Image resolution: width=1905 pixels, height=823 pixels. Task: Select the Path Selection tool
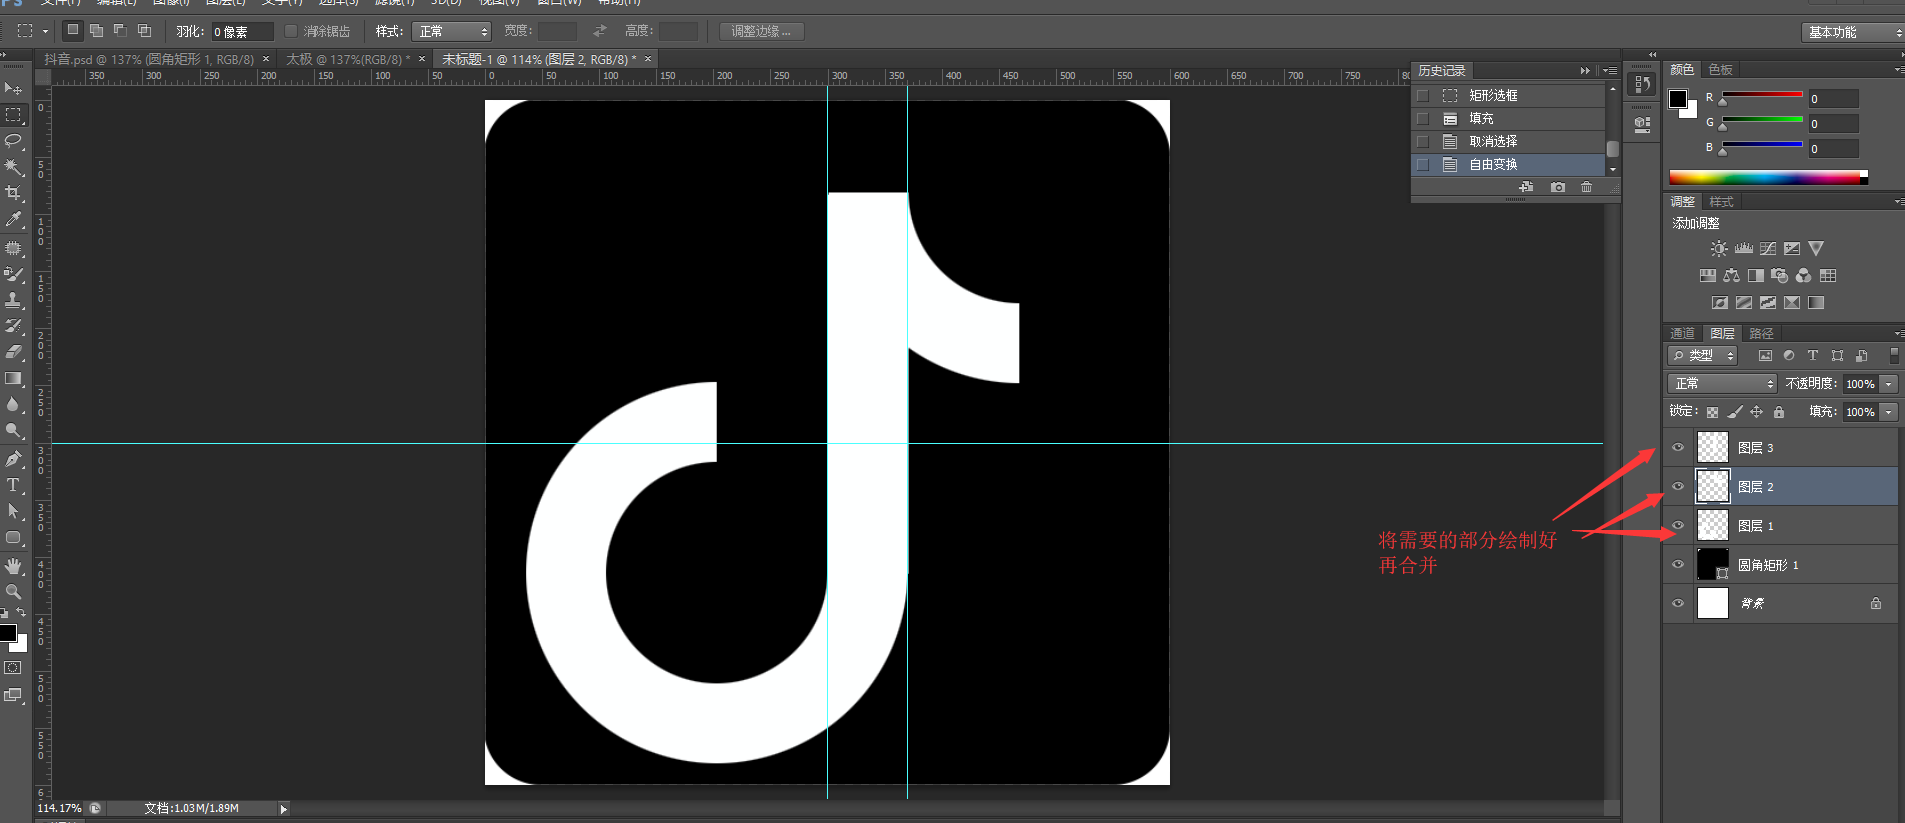pyautogui.click(x=13, y=511)
